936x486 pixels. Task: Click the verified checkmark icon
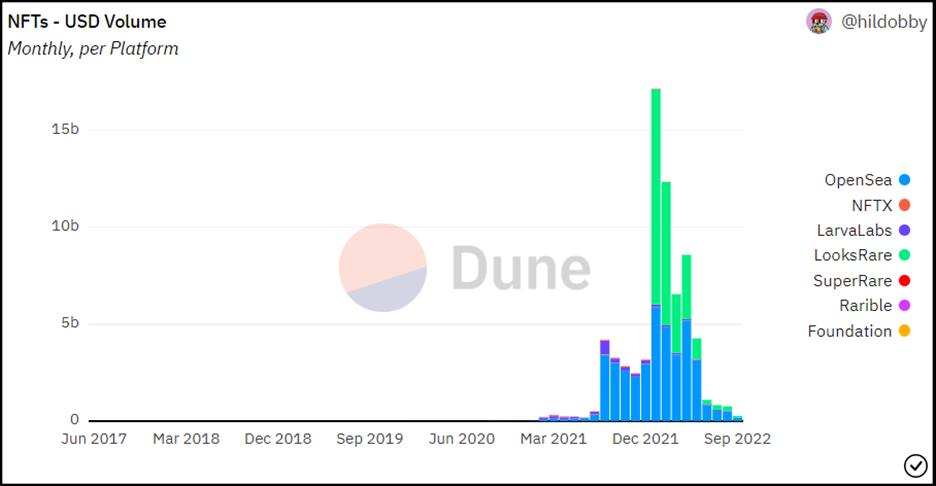915,466
